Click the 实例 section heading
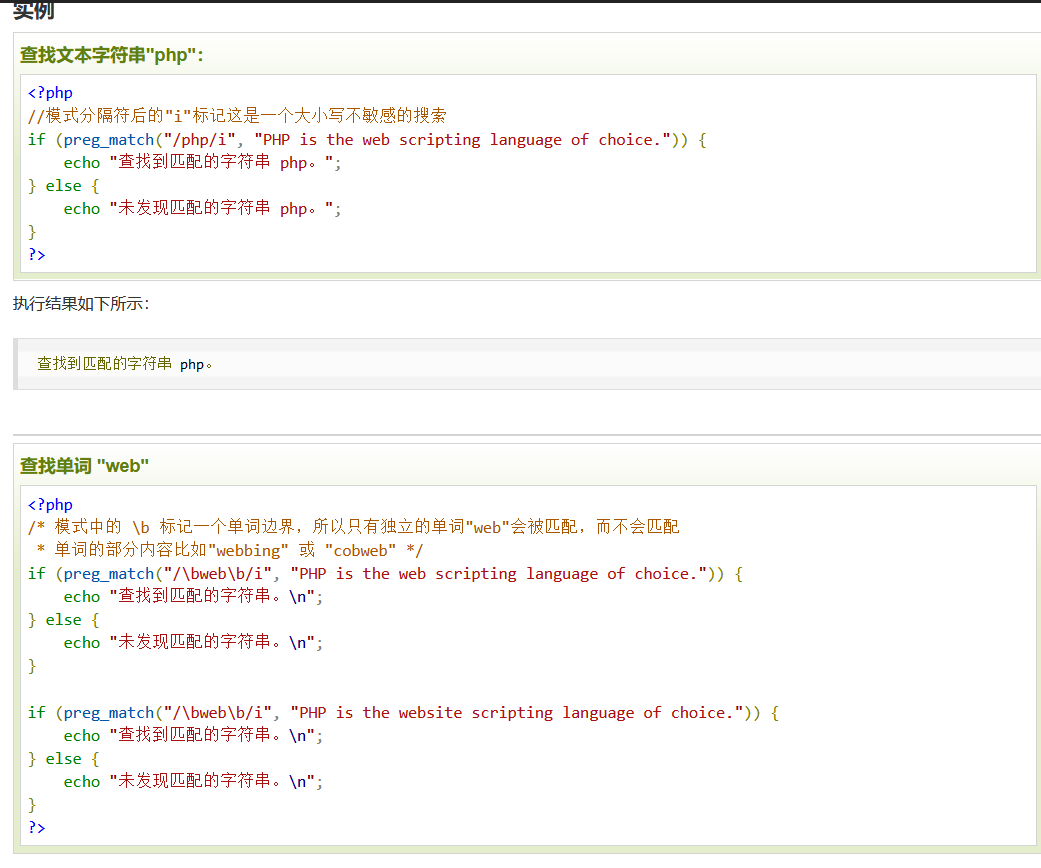This screenshot has height=868, width=1041. click(31, 10)
